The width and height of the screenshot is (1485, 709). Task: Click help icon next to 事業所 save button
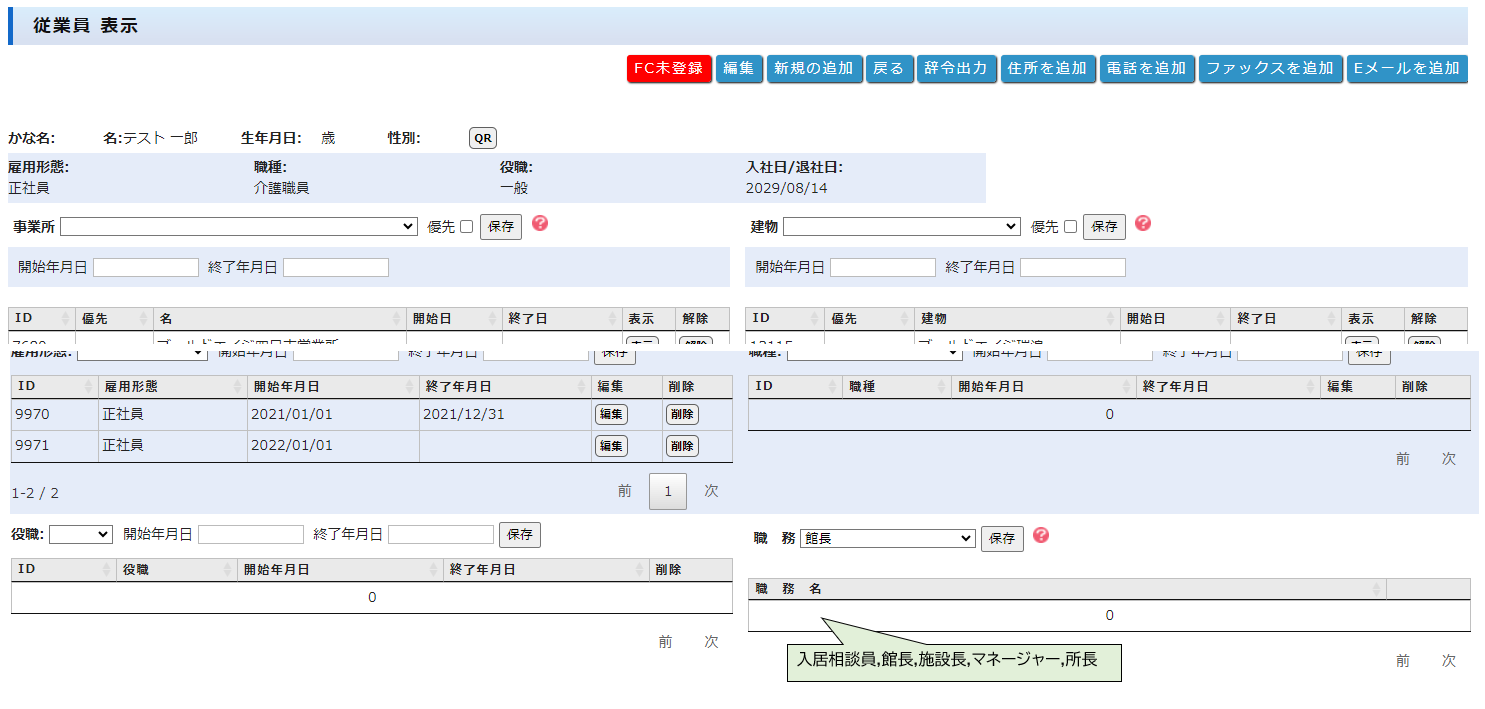(x=540, y=223)
